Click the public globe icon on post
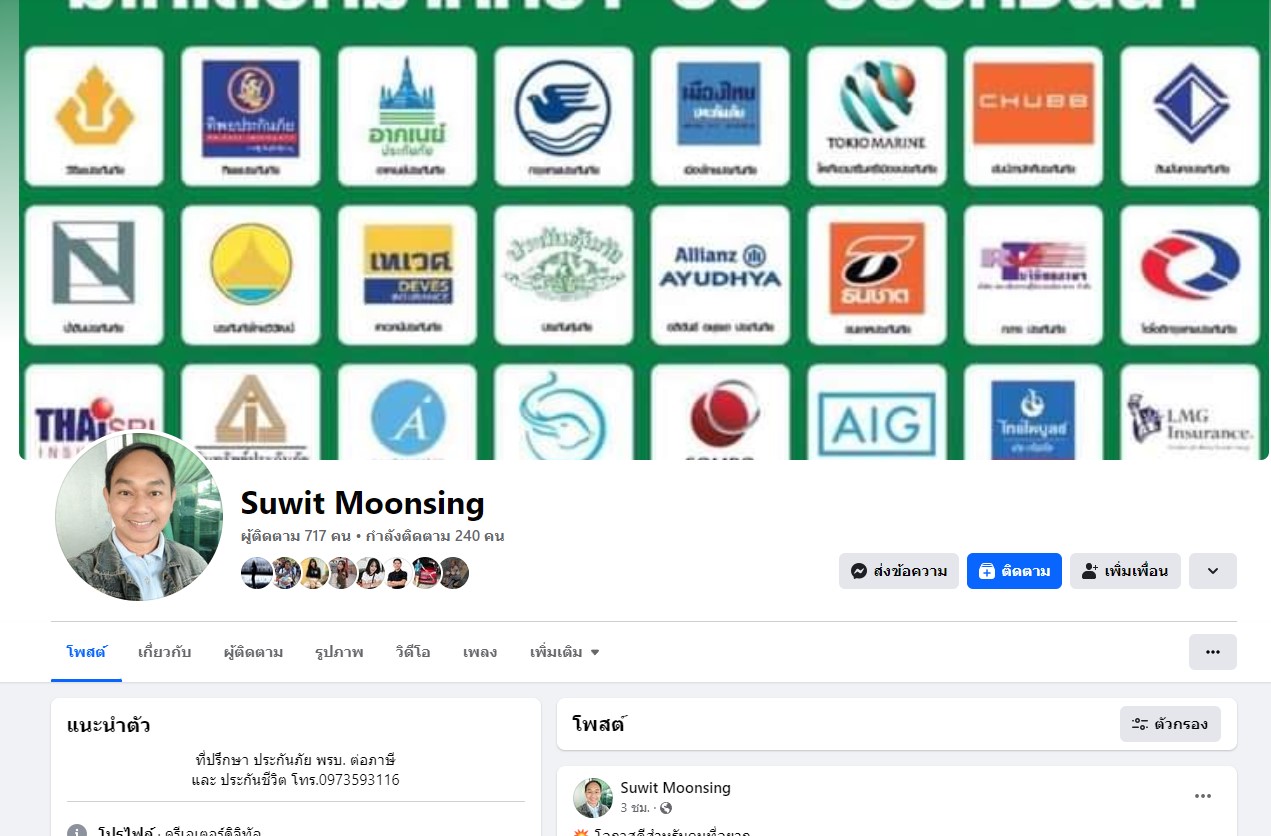This screenshot has height=836, width=1271. [x=666, y=808]
